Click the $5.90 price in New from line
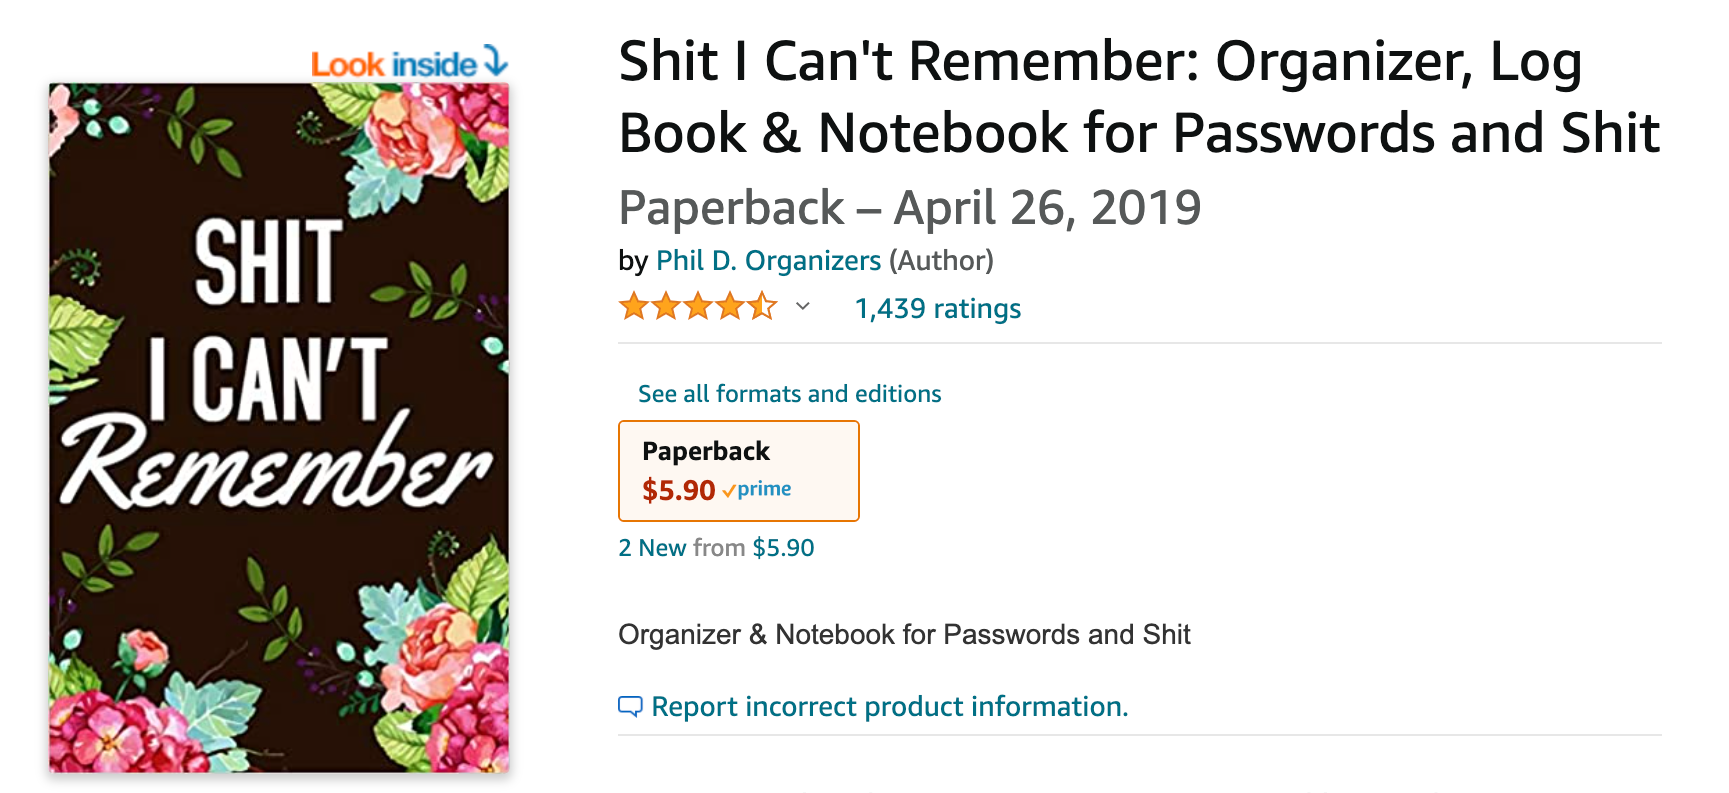Viewport: 1729px width, 793px height. coord(783,548)
